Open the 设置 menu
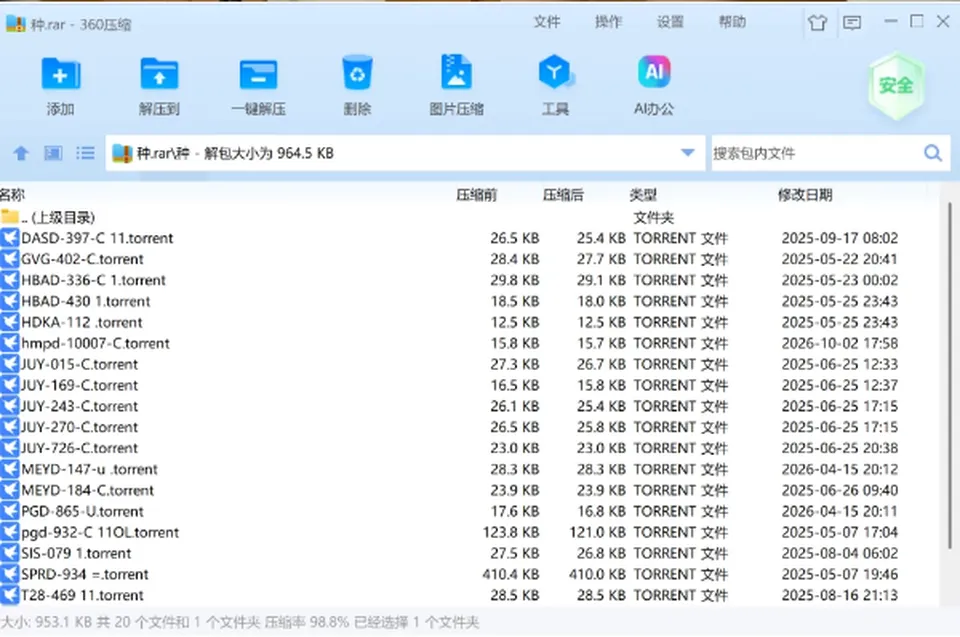This screenshot has height=637, width=960. (670, 23)
